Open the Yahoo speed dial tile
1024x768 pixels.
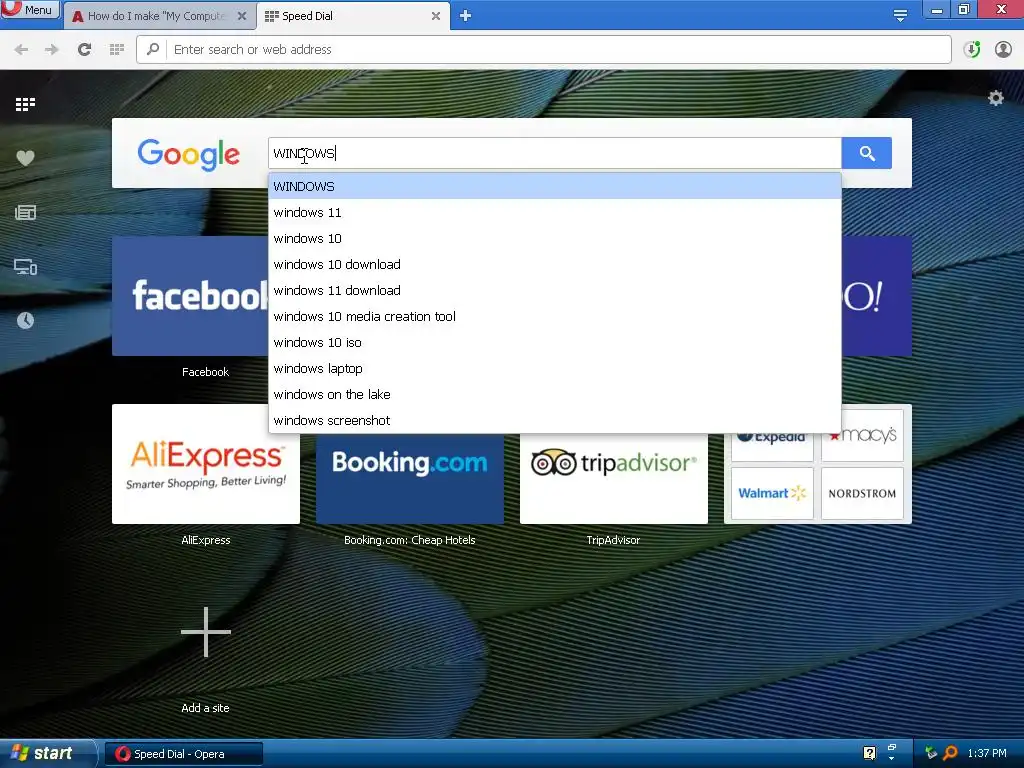(876, 296)
